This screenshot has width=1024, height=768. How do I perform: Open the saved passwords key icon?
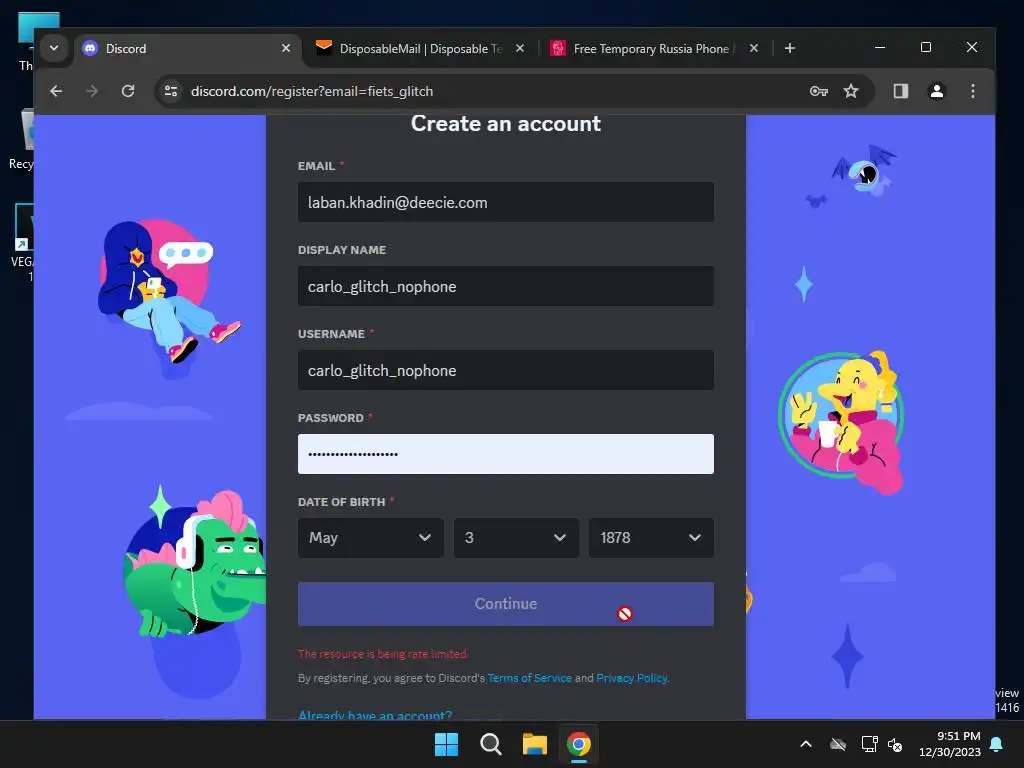click(818, 91)
